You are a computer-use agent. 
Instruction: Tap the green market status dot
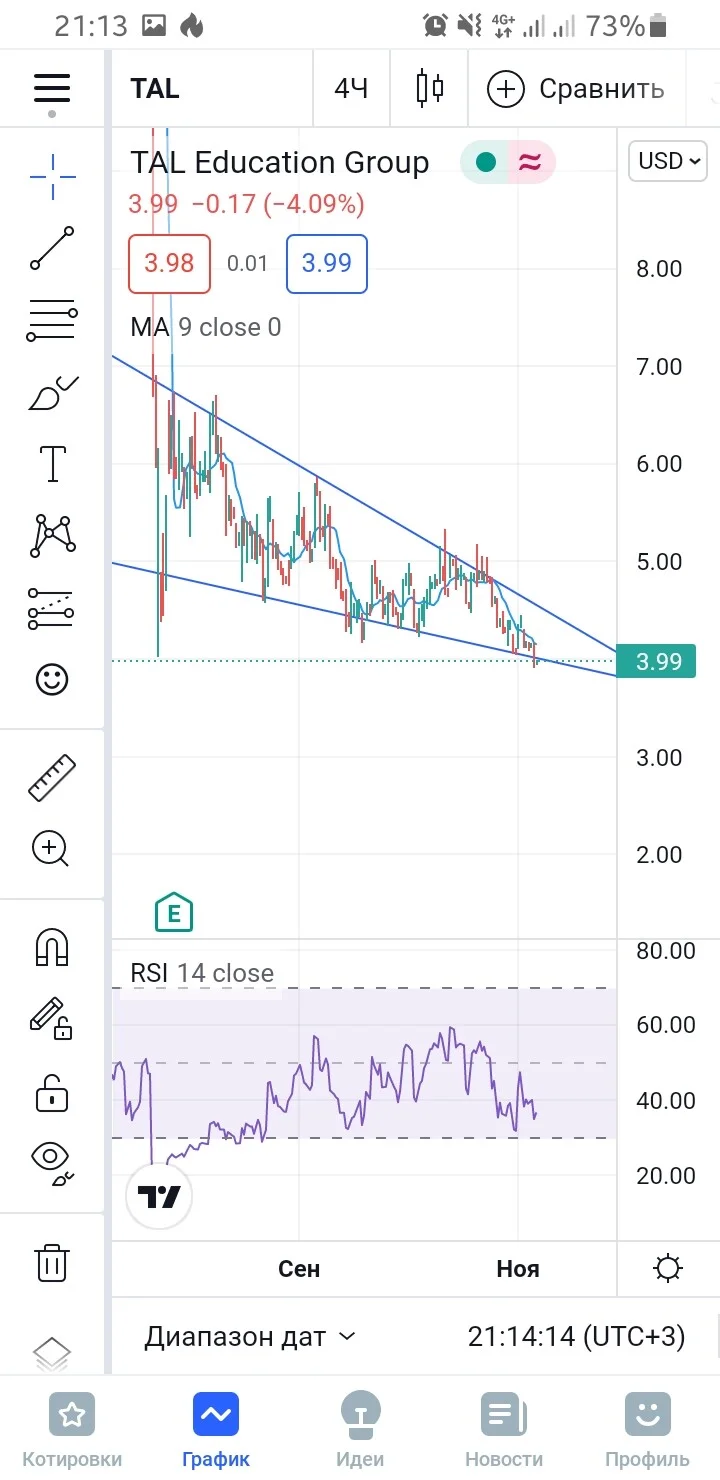click(486, 162)
